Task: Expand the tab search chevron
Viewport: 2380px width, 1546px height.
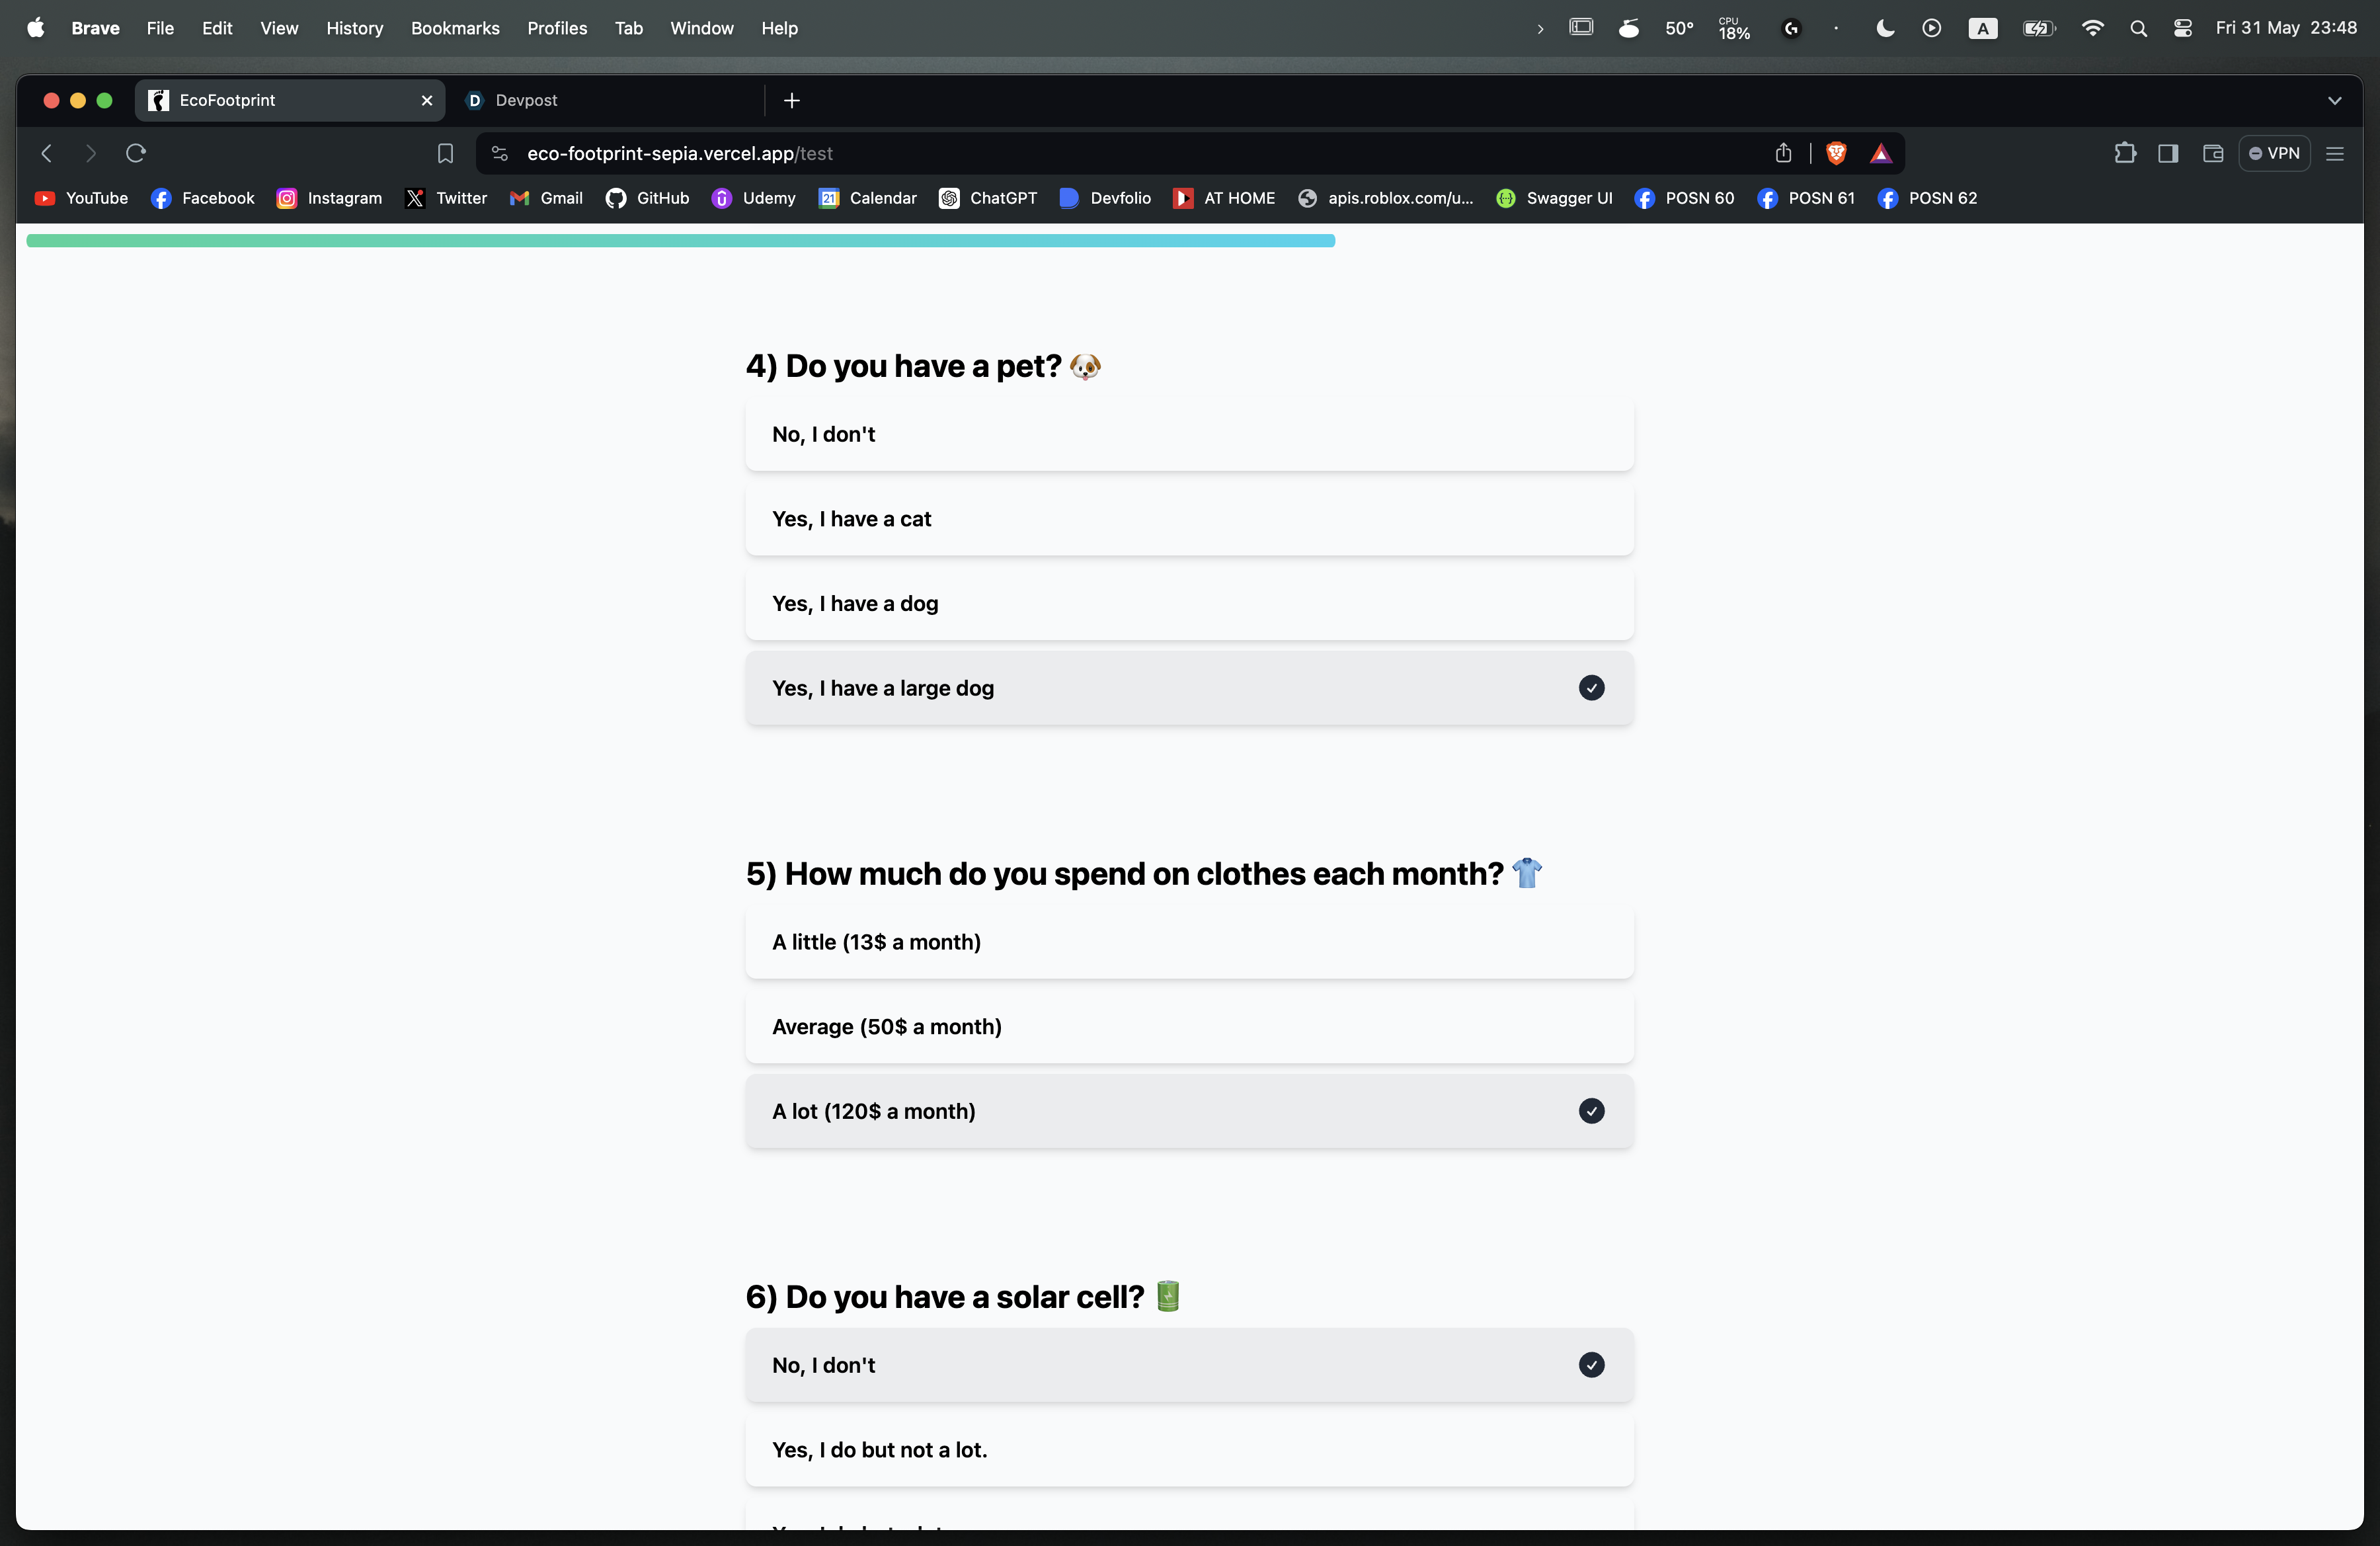Action: 2334,100
